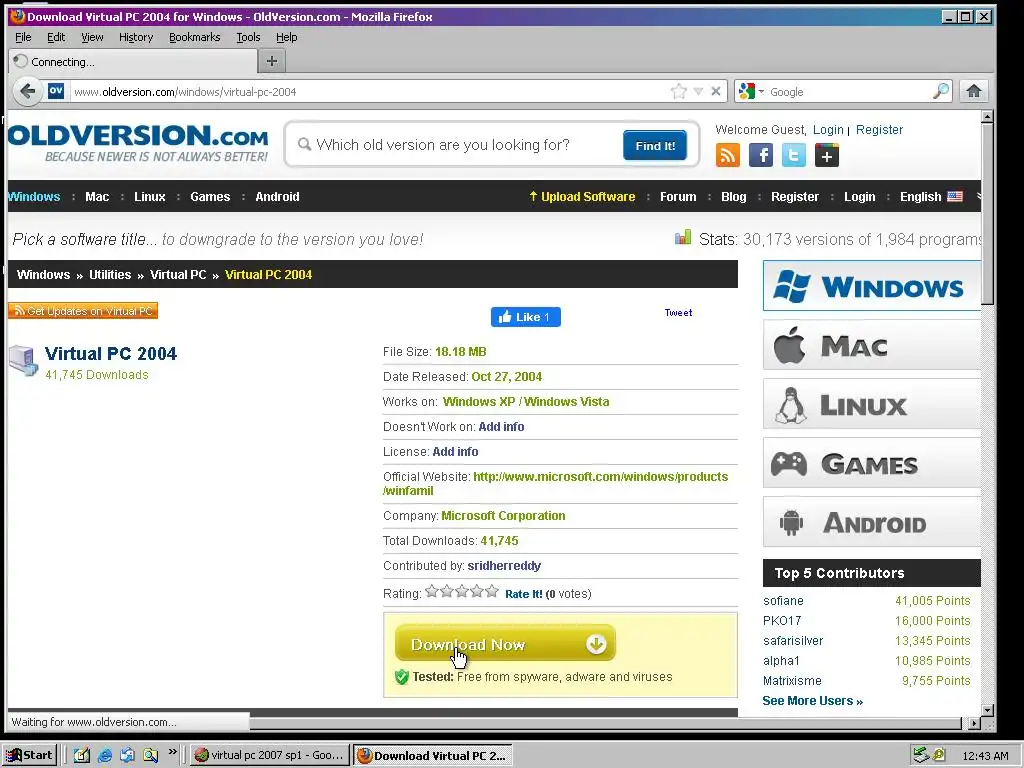This screenshot has width=1024, height=768.
Task: Click See More Users link
Action: pyautogui.click(x=812, y=701)
